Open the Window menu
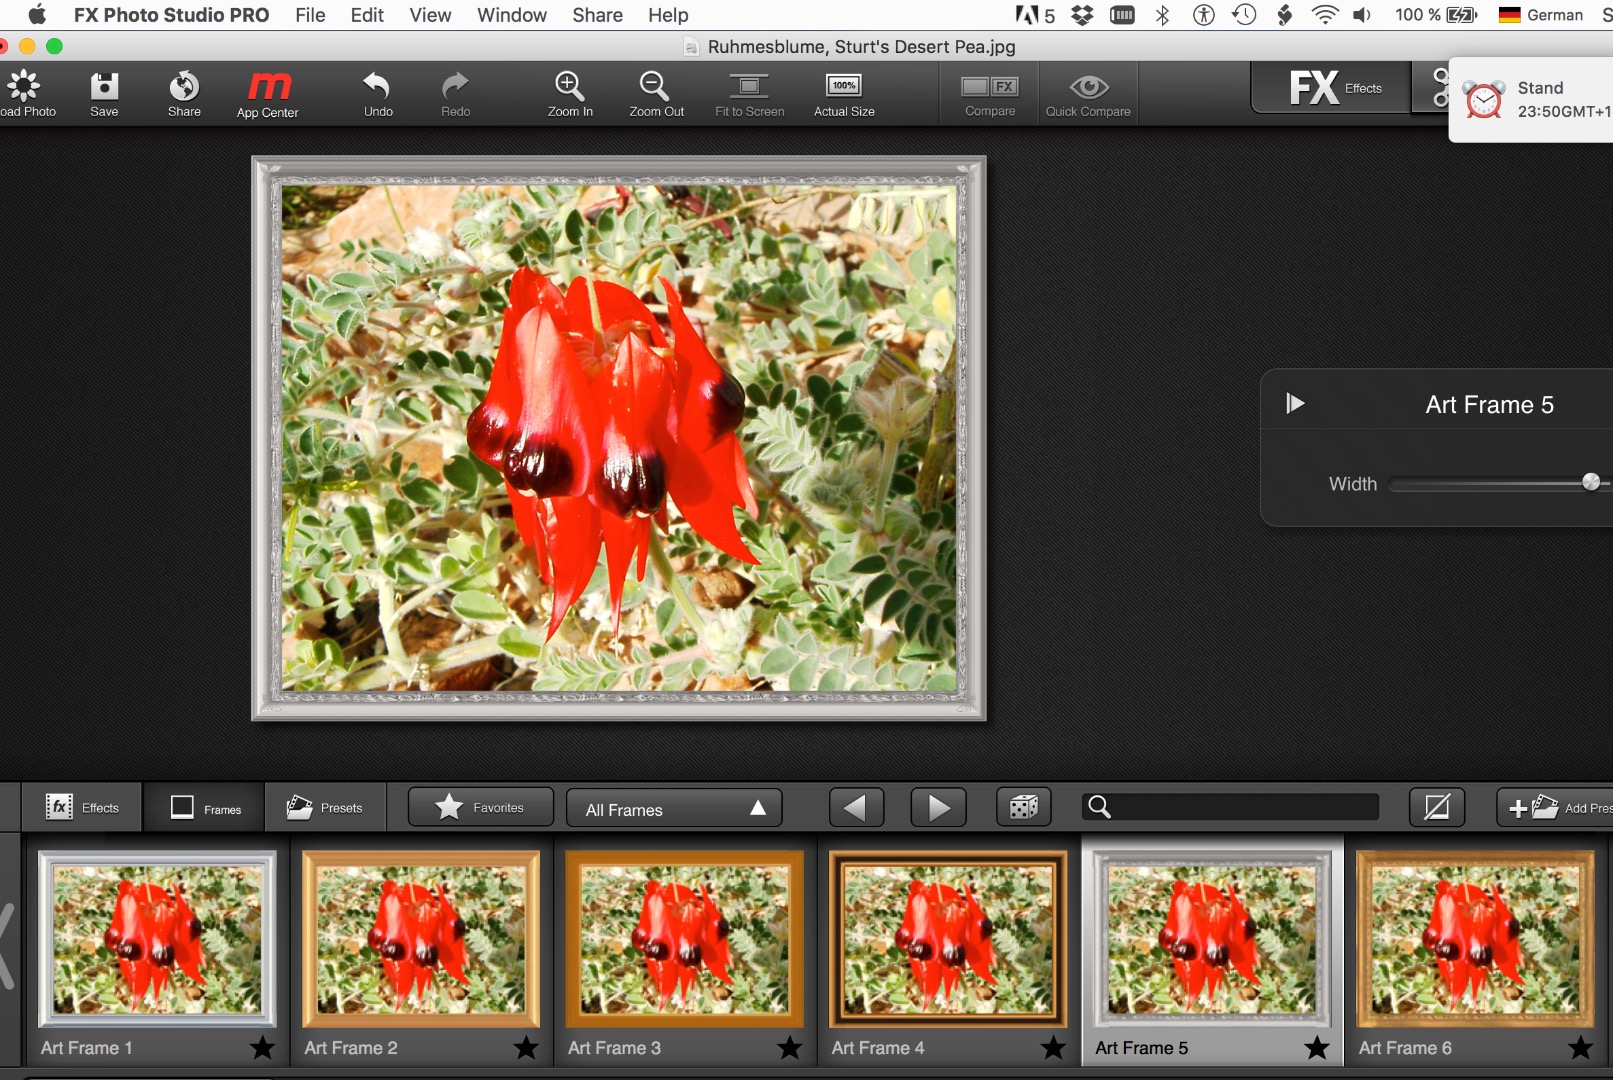 click(512, 15)
